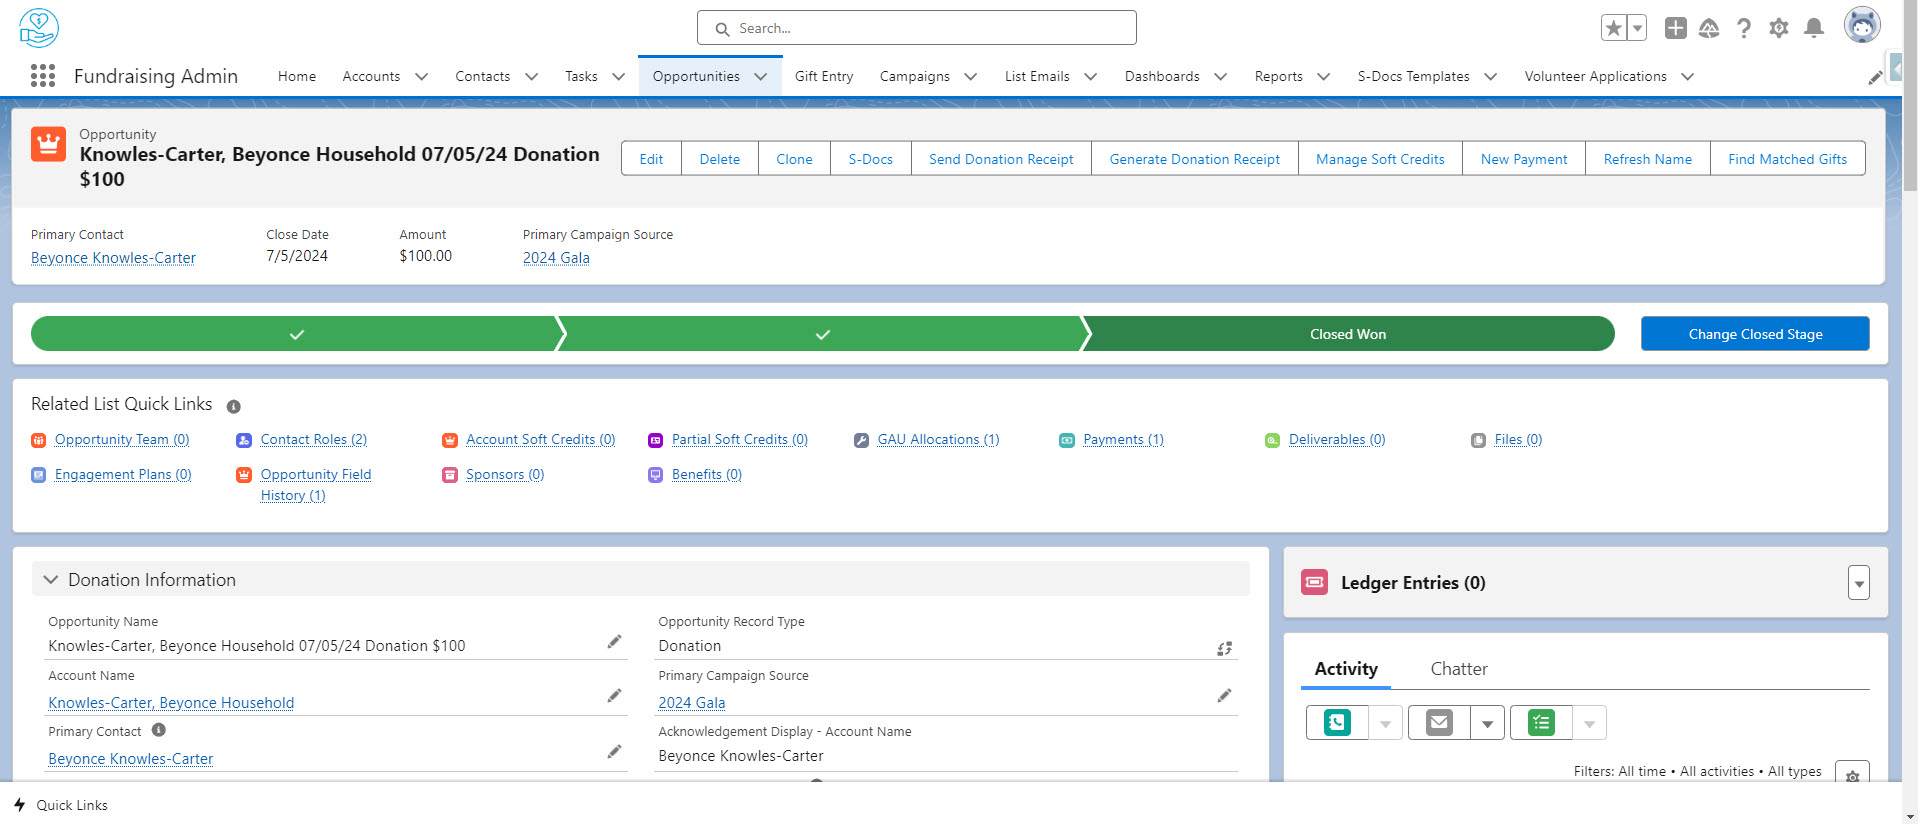Edit Opportunity Name with pencil icon

[614, 642]
